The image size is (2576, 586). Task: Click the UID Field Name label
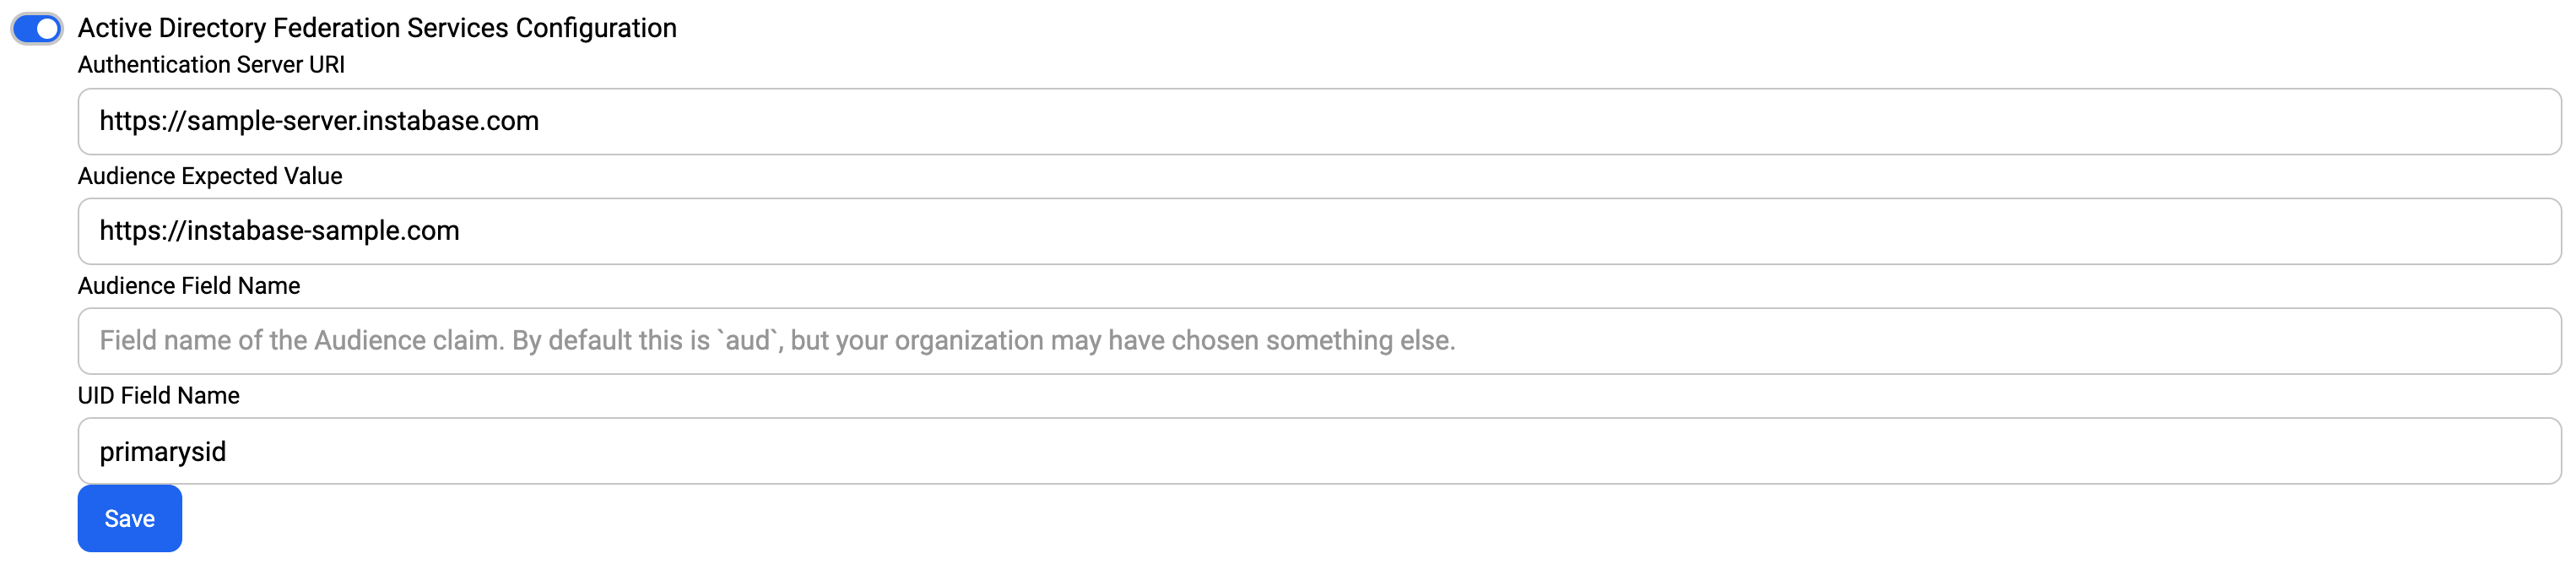pyautogui.click(x=158, y=395)
